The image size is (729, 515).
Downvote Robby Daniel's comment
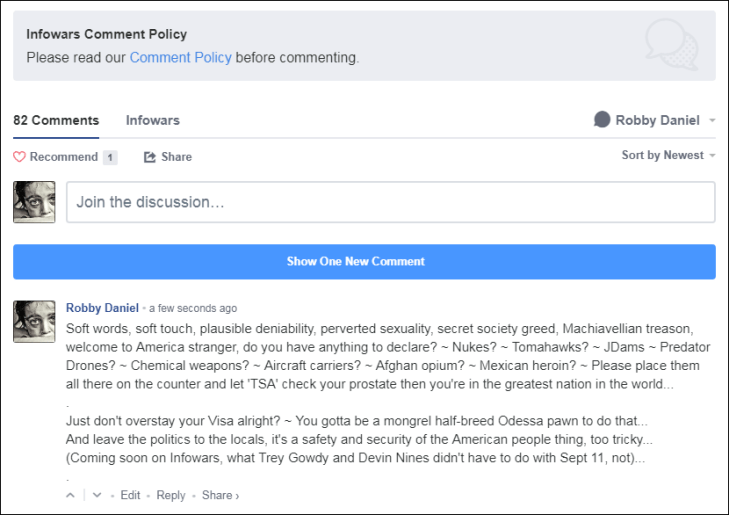click(97, 495)
